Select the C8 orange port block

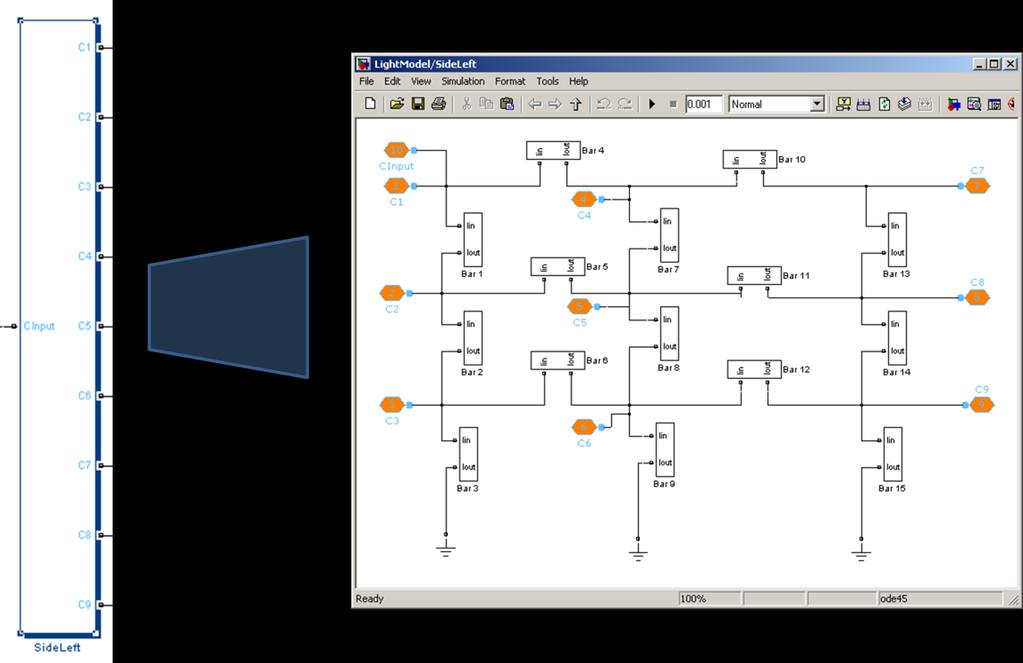point(977,298)
